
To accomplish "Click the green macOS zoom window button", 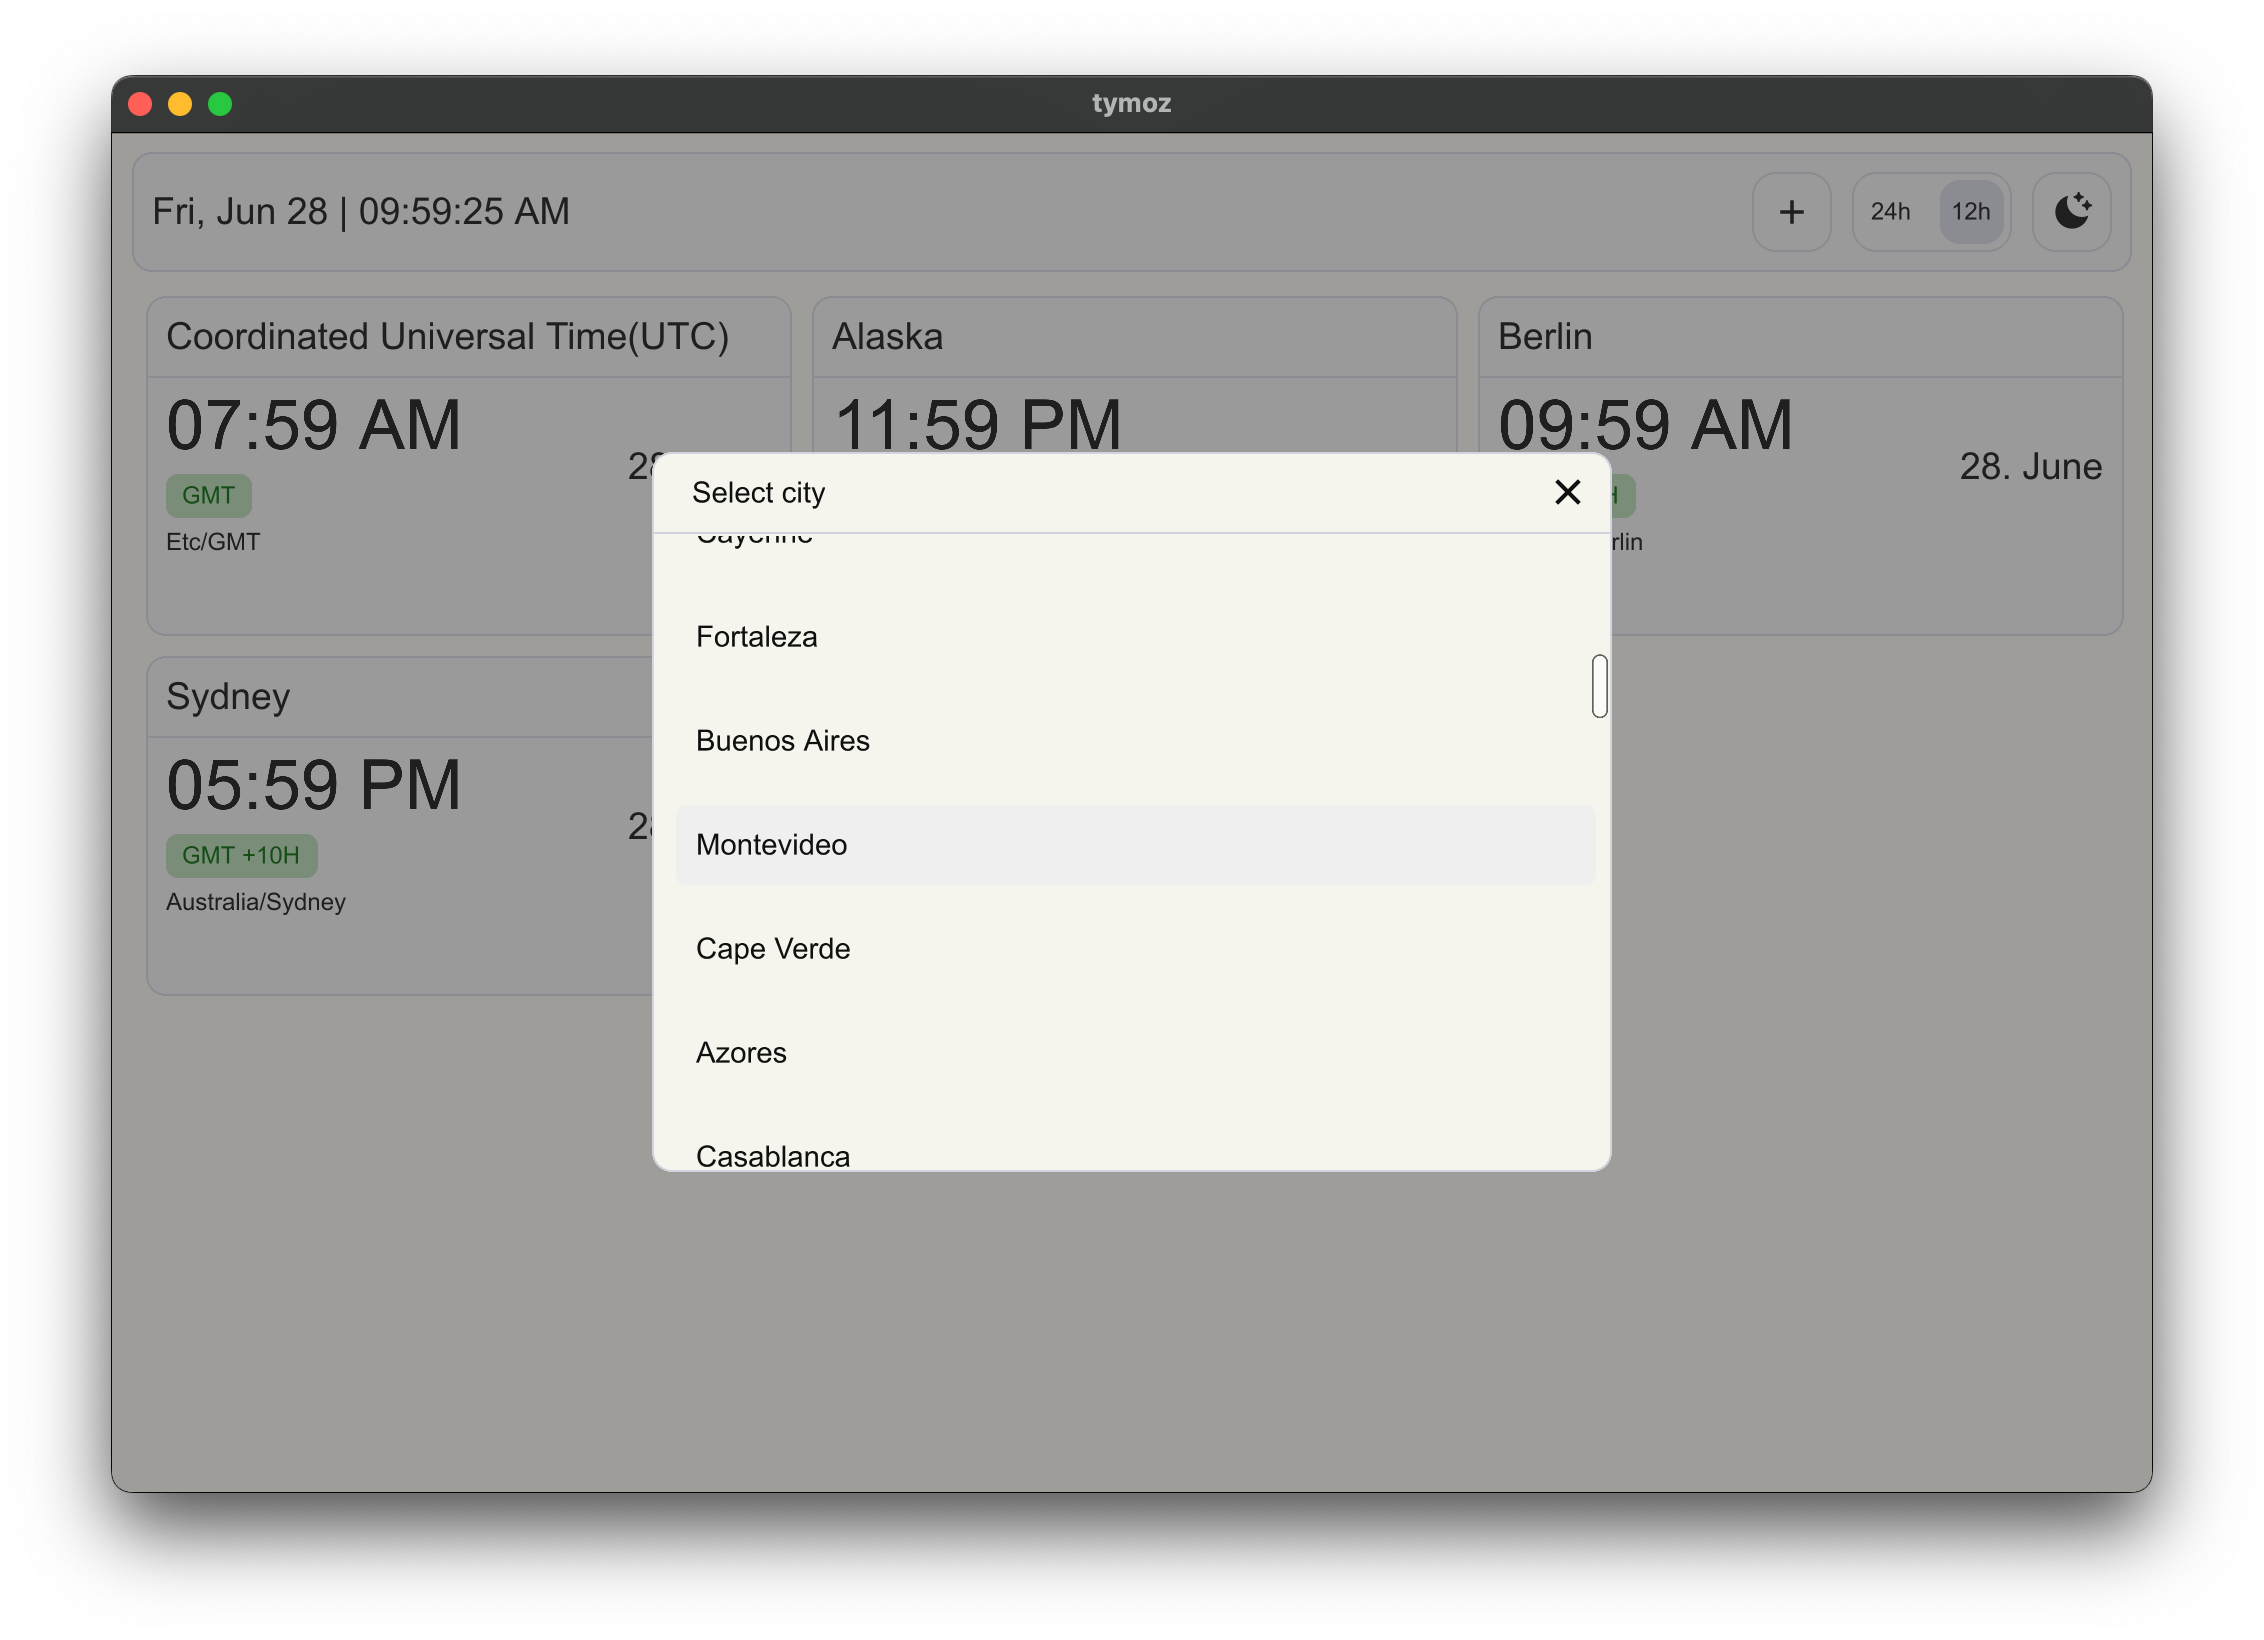I will [x=220, y=104].
